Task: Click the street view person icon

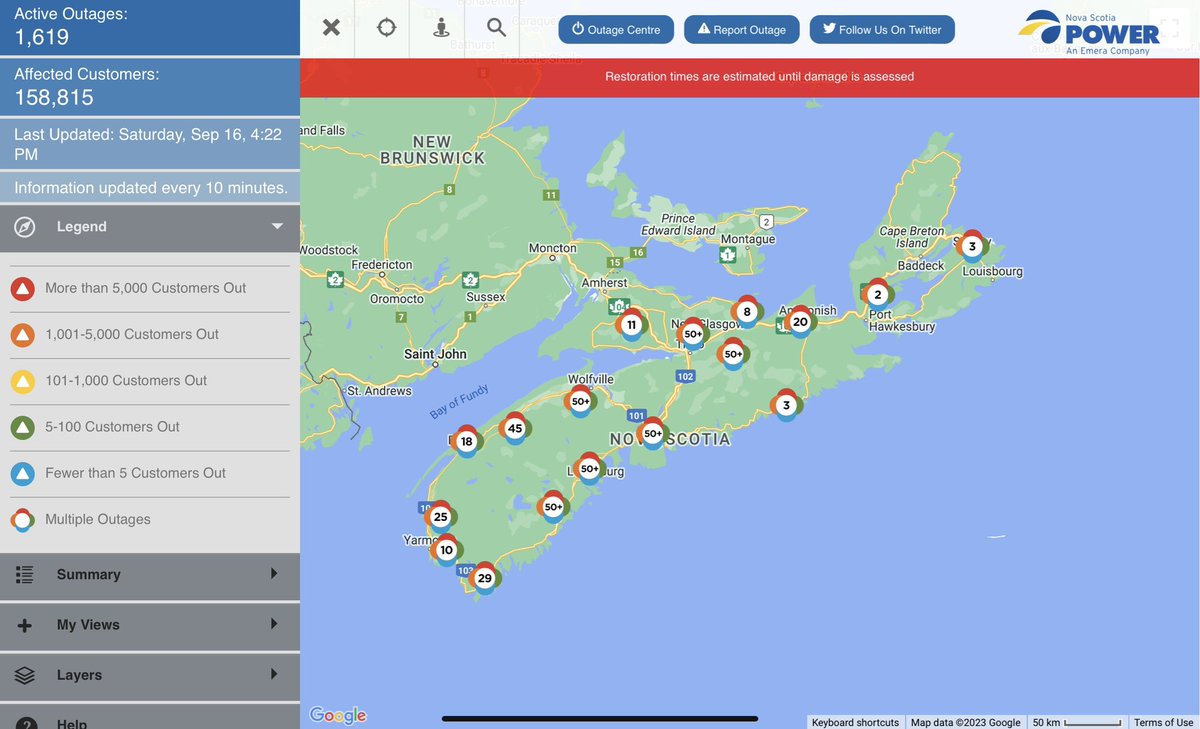Action: (x=441, y=28)
